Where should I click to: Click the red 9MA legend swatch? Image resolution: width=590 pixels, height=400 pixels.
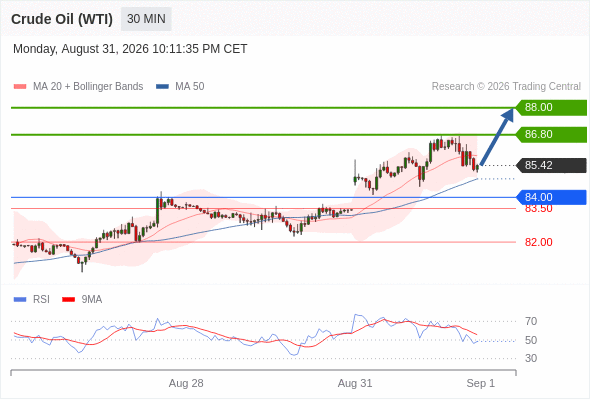[x=68, y=300]
